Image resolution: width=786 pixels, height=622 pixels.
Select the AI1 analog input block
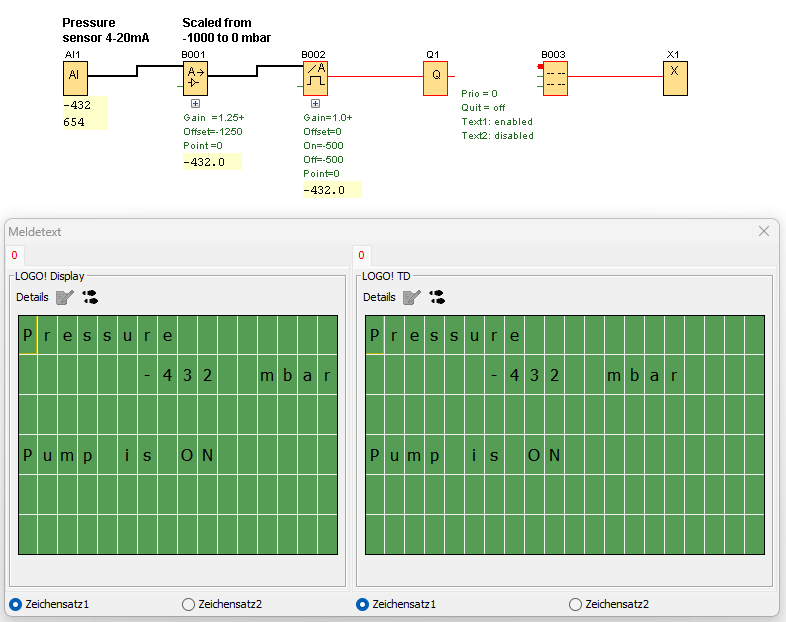(x=75, y=78)
